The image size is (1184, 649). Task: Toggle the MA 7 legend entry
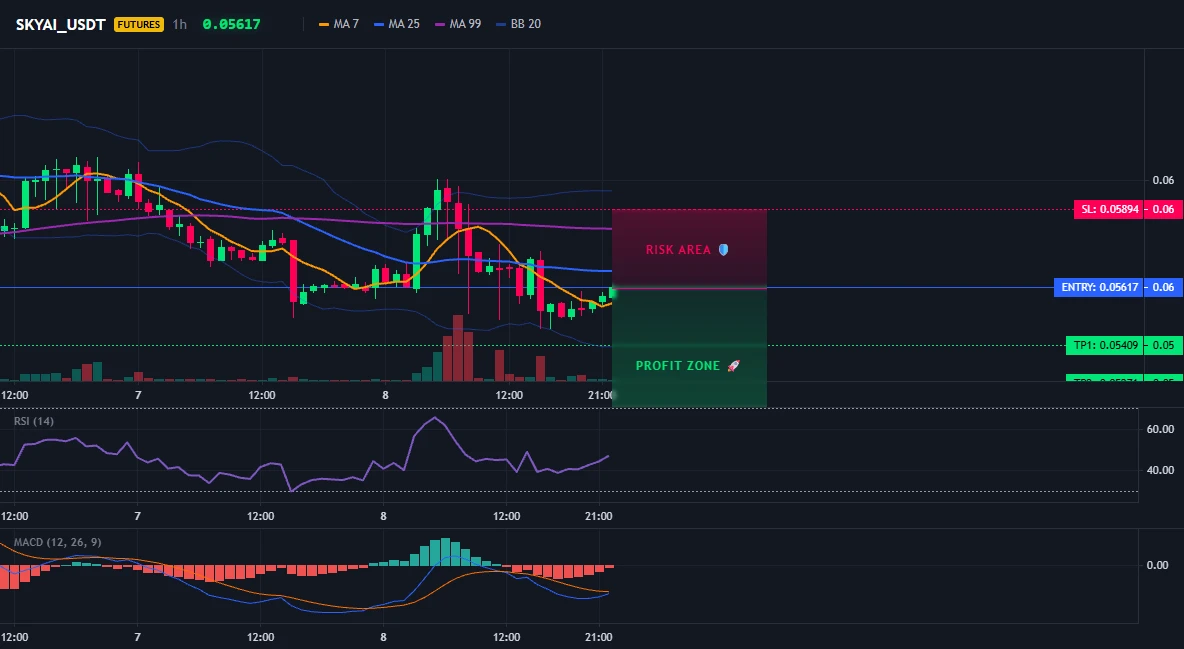click(339, 24)
